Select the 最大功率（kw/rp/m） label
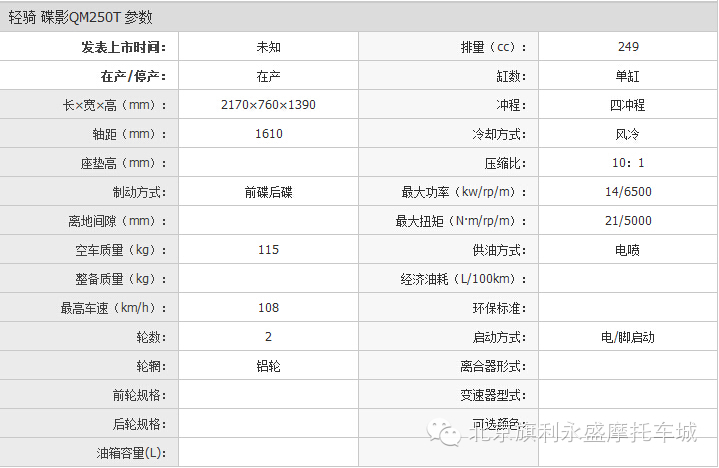This screenshot has height=468, width=719. click(x=464, y=192)
